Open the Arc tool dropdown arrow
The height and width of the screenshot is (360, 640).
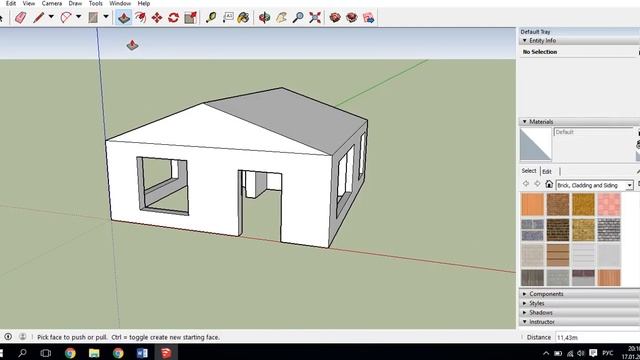pyautogui.click(x=78, y=17)
